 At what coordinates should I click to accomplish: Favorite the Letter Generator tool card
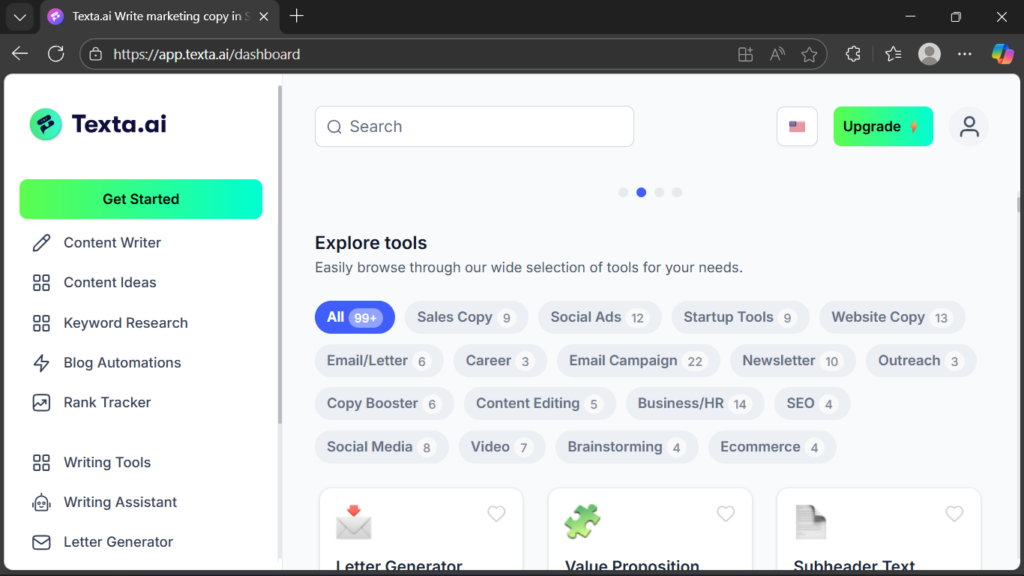point(496,513)
